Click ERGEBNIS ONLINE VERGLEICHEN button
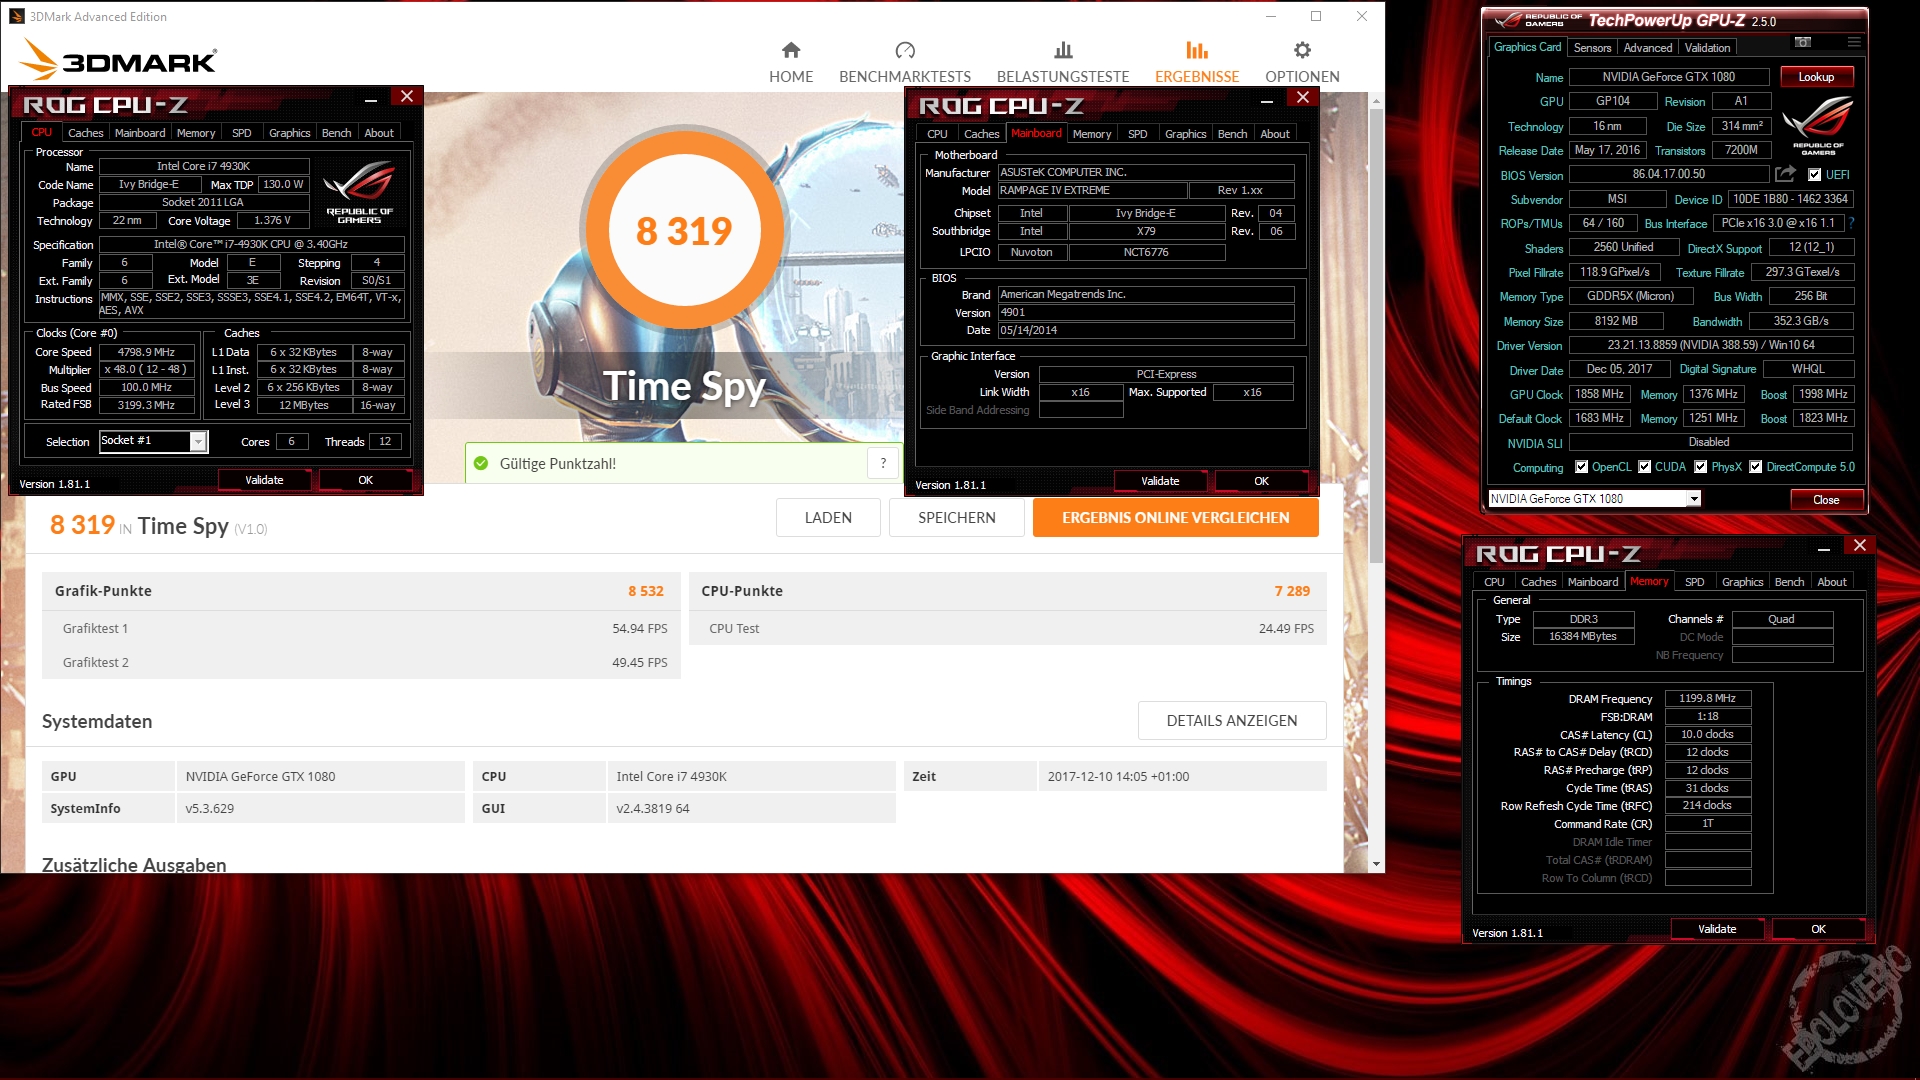The image size is (1920, 1080). coord(1176,517)
